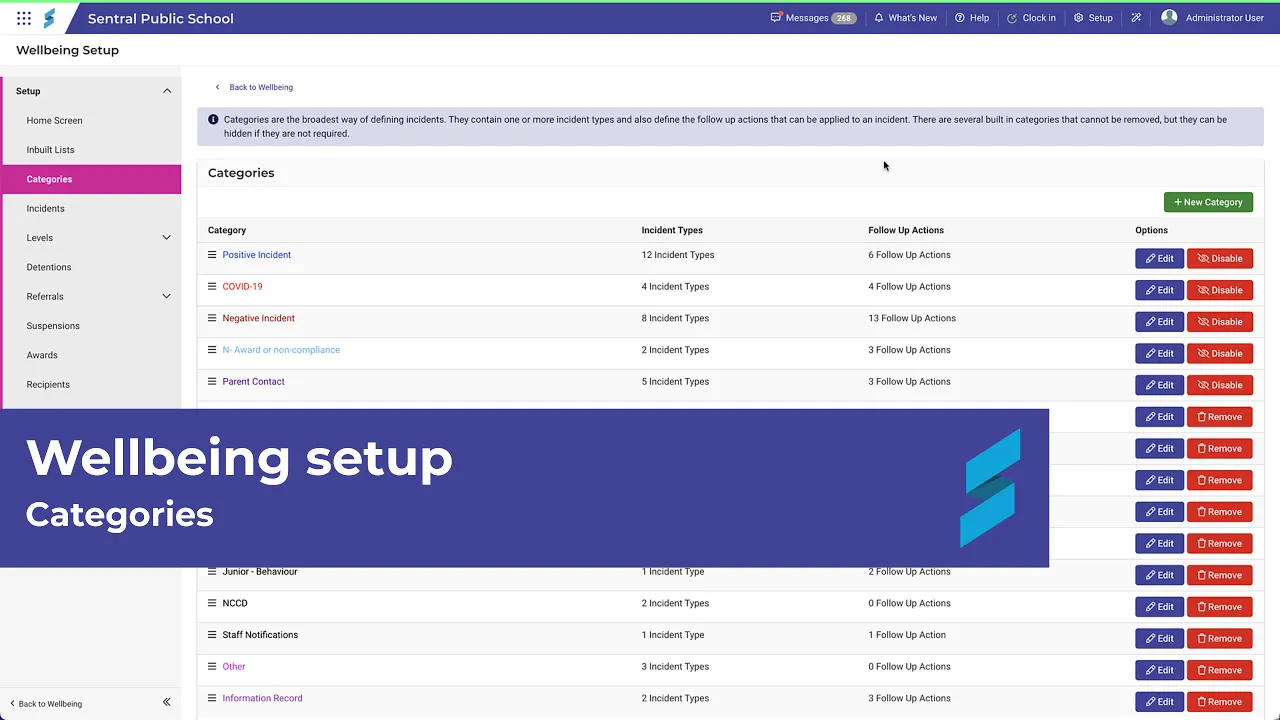Click '13 Follow Up Actions' cell

pos(912,318)
